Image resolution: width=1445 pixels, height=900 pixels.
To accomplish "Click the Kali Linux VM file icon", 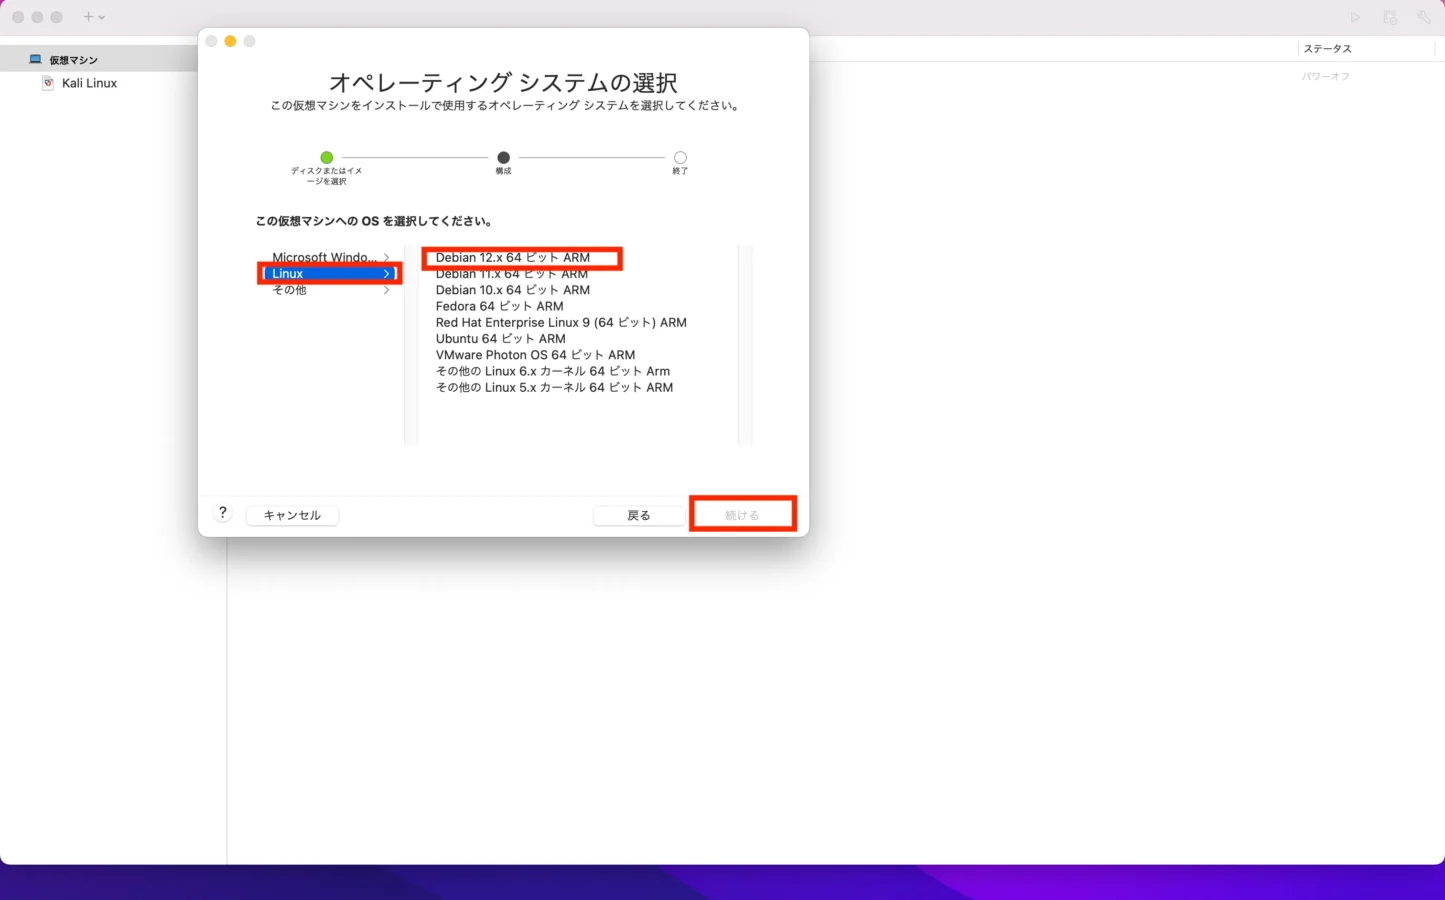I will (48, 83).
